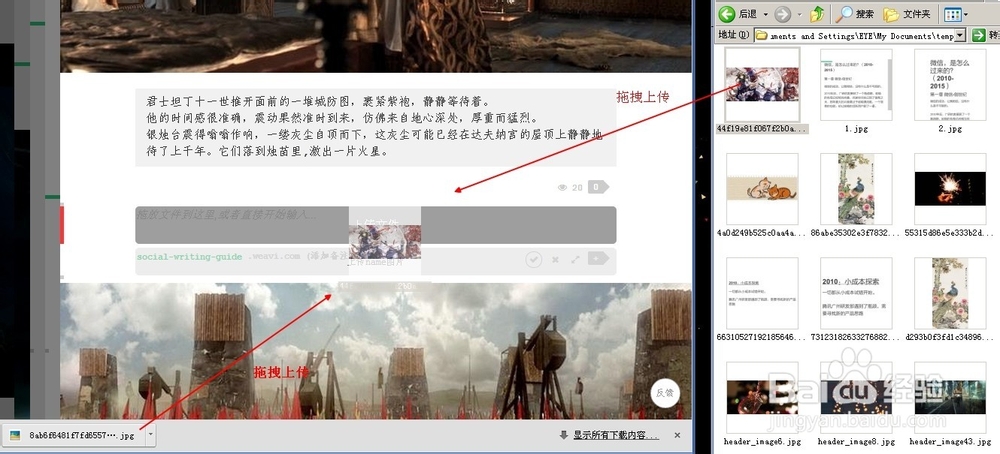This screenshot has height=454, width=1000.
Task: Select the 55315d86e5e333b2d sparkler image
Action: coord(950,189)
